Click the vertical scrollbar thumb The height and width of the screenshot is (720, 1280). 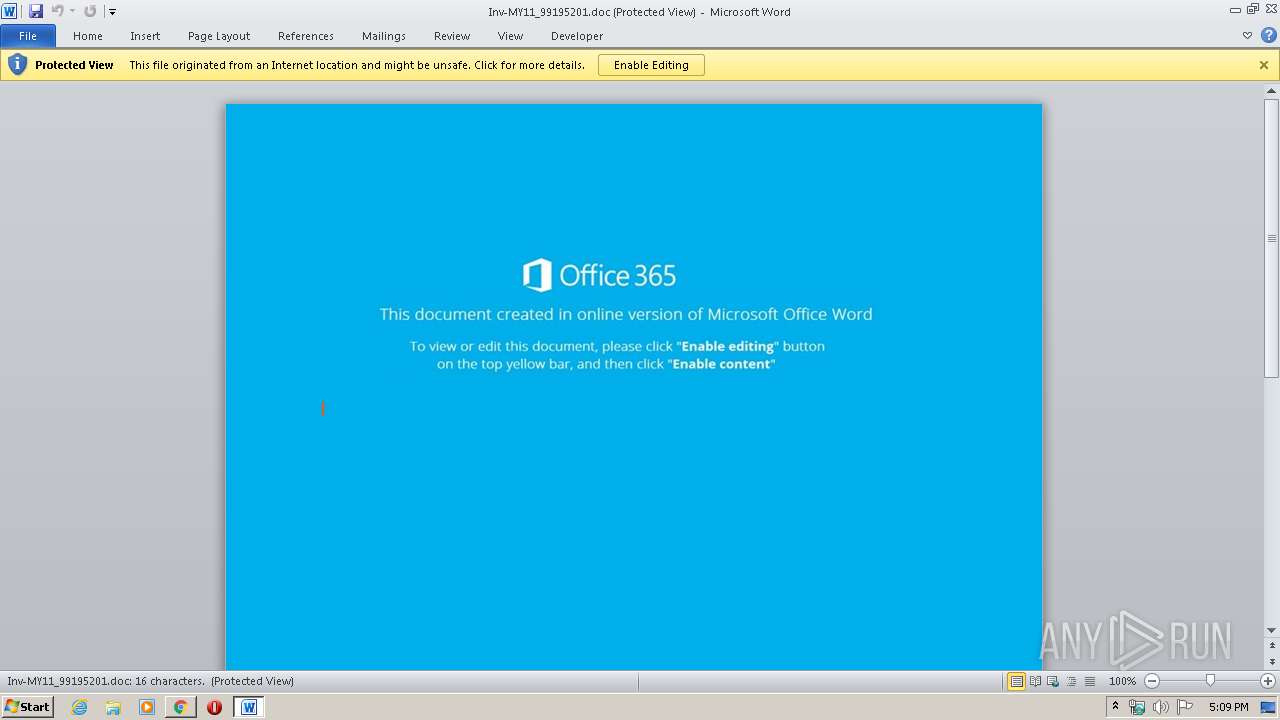tap(1272, 238)
